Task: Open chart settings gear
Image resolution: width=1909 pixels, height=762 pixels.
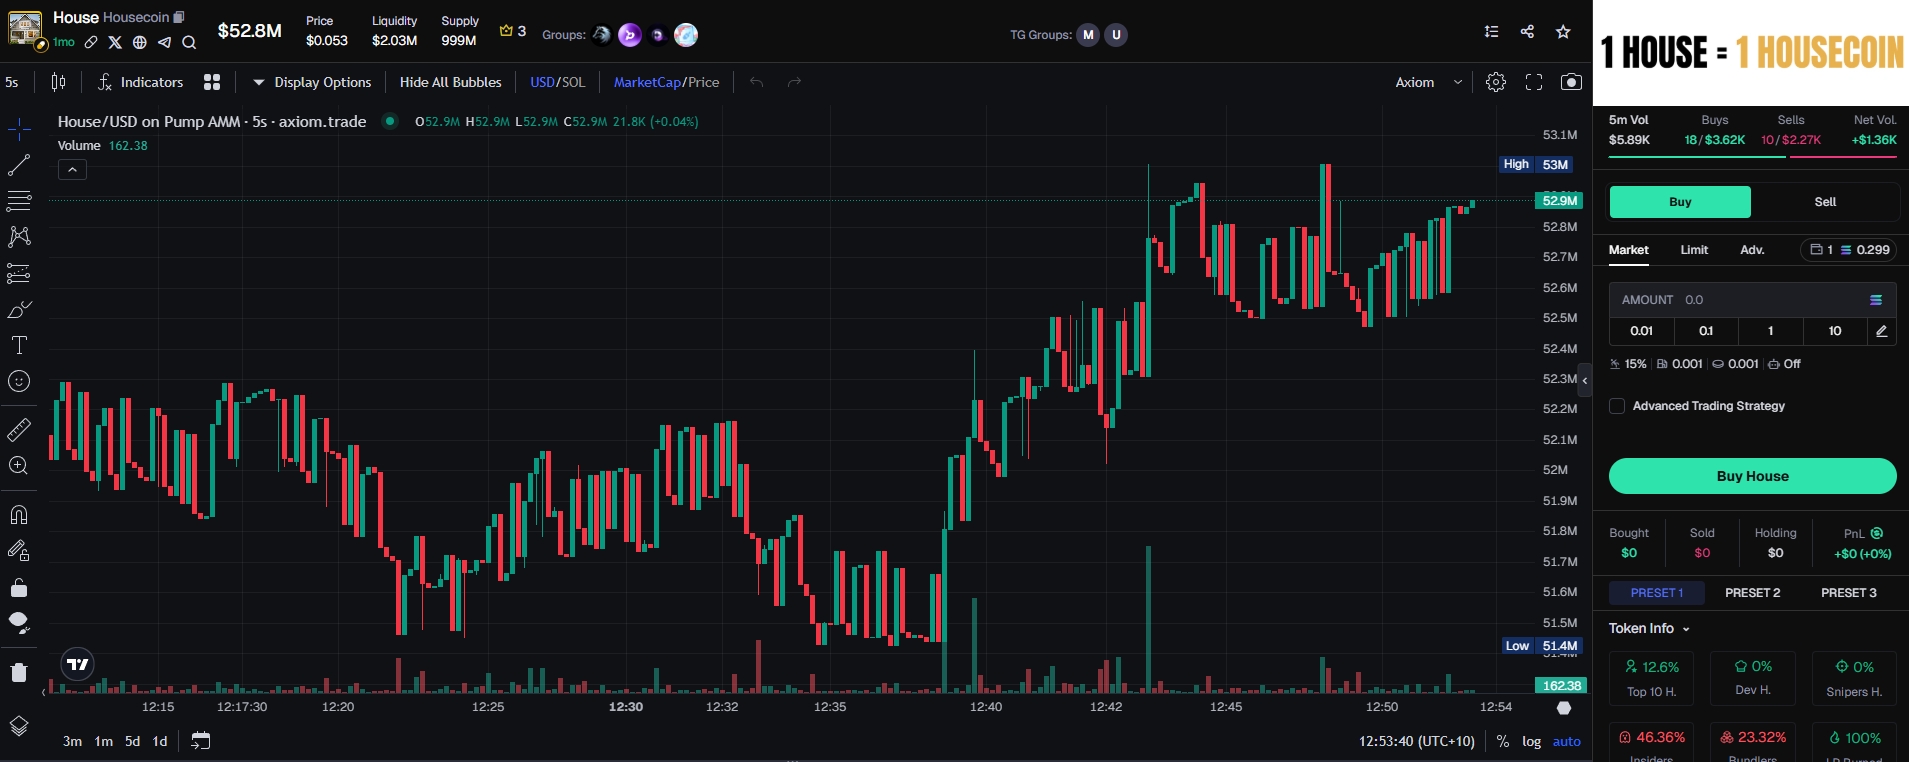Action: 1495,82
